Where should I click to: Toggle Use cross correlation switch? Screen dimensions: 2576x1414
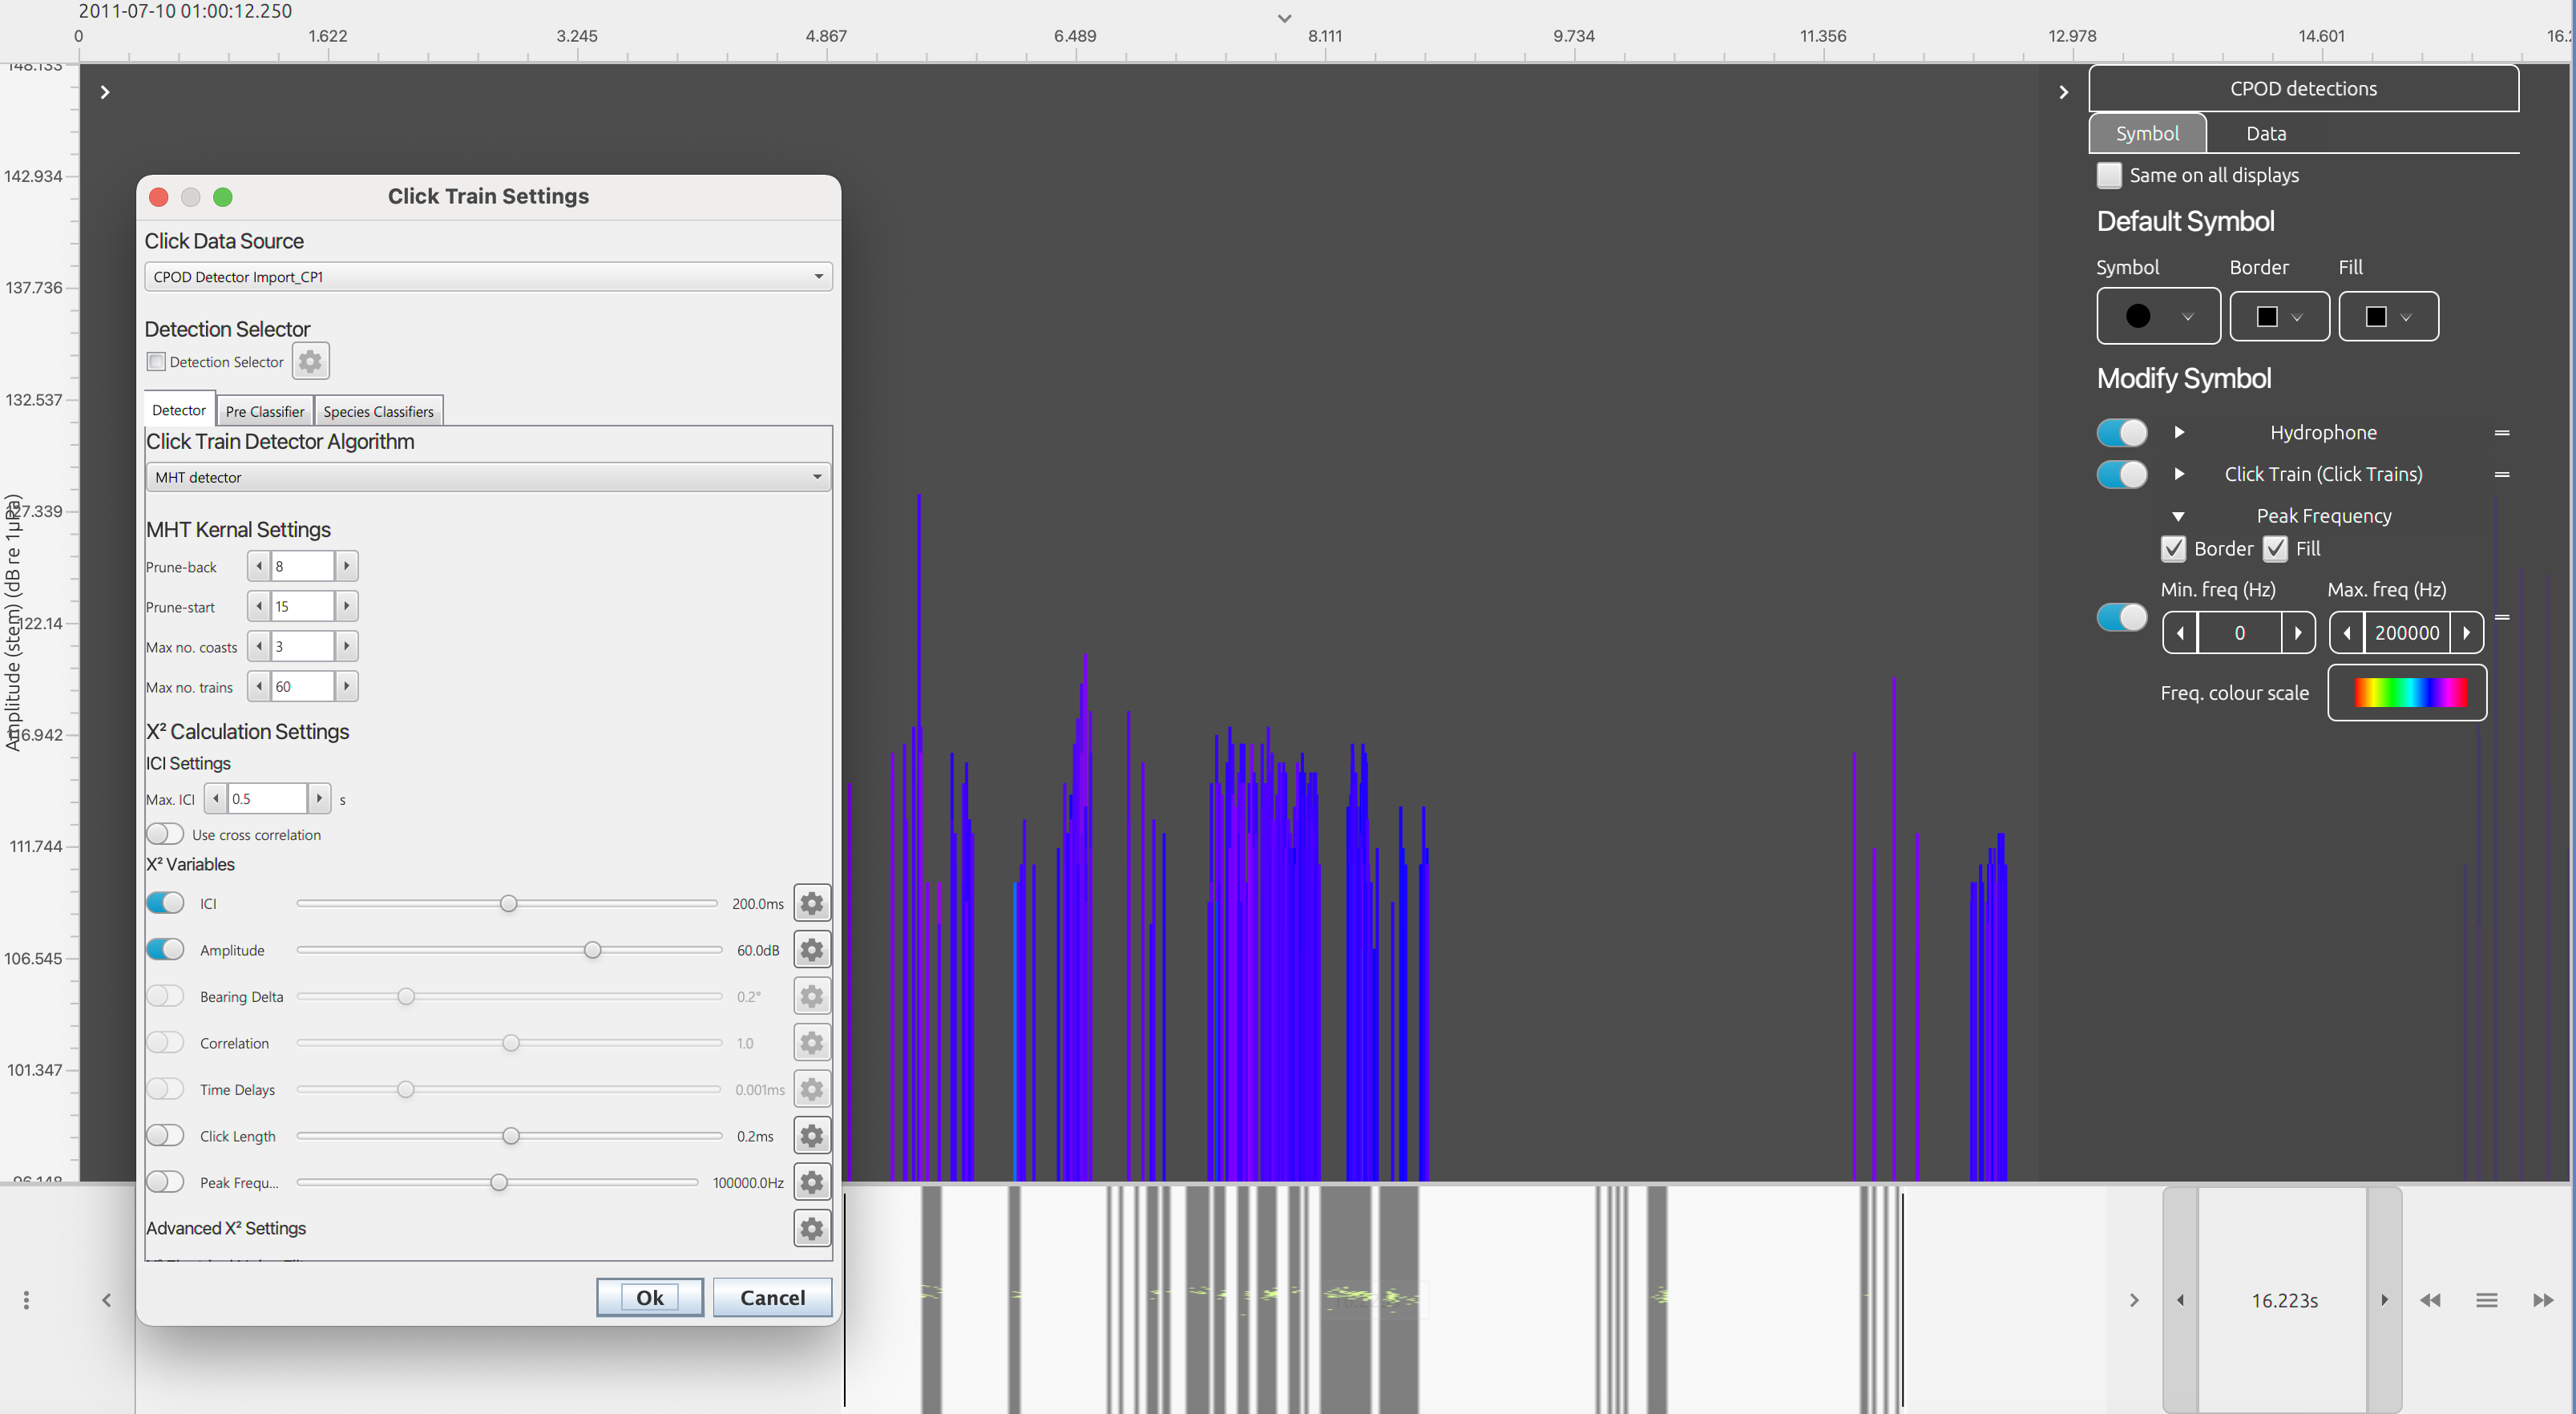point(165,834)
